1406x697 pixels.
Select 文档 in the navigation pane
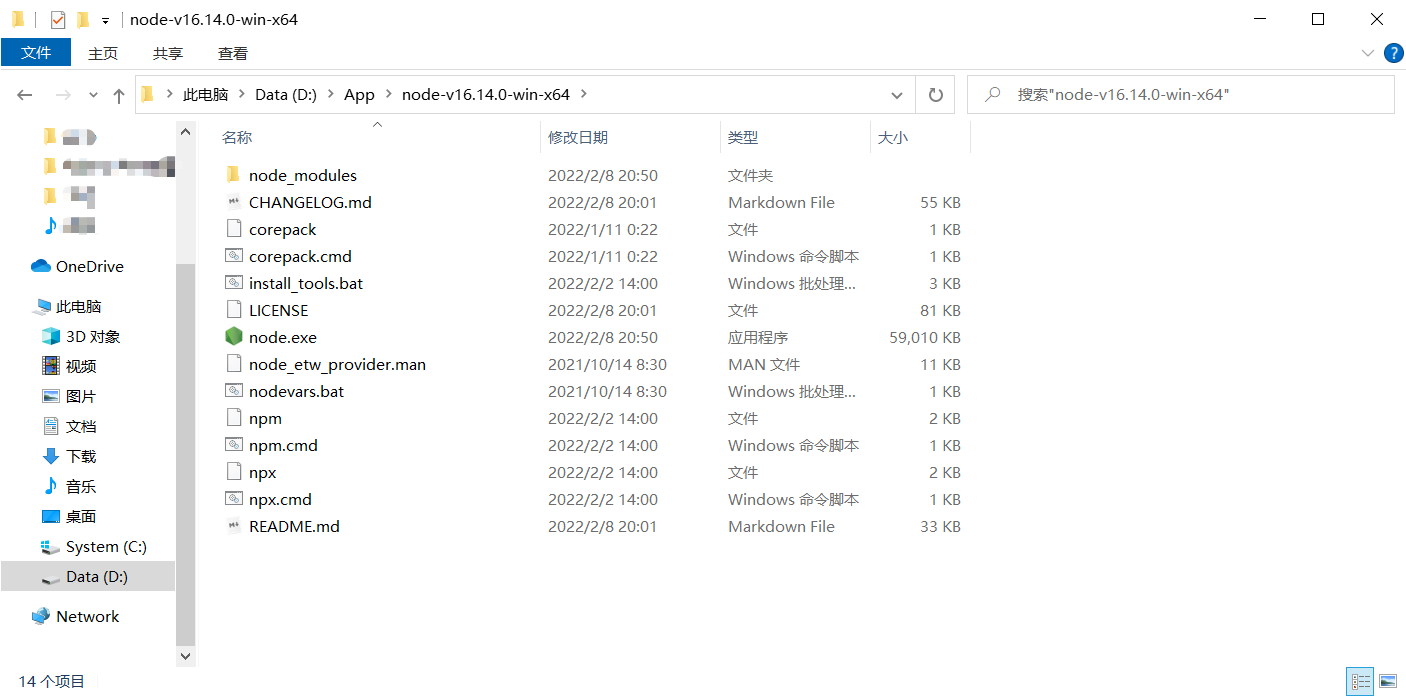[81, 427]
